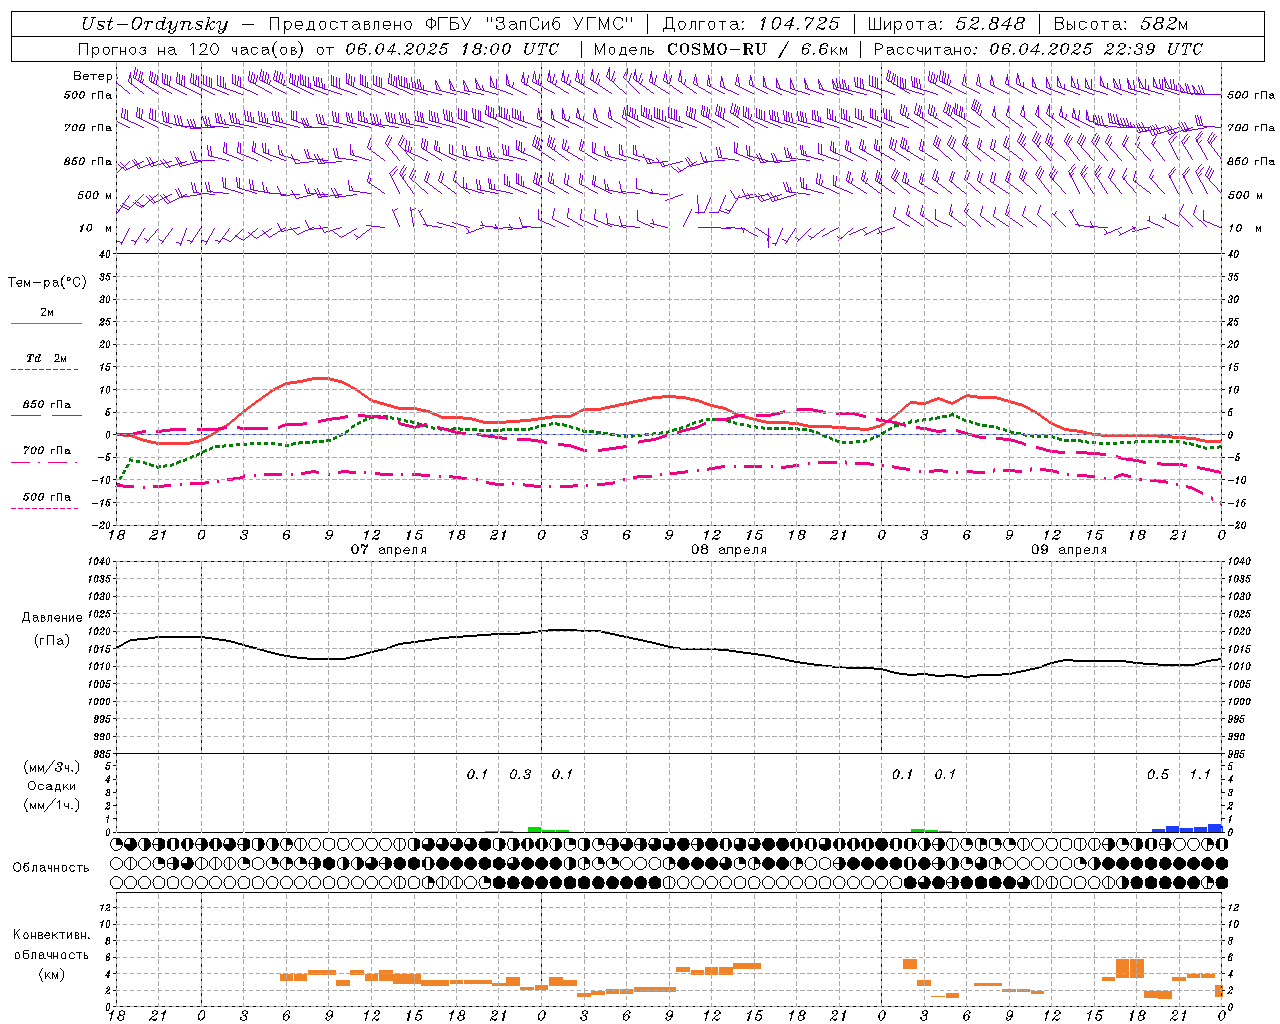Click the "Широта: 52.848" latitude value
The height and width of the screenshot is (1024, 1280).
point(946,24)
